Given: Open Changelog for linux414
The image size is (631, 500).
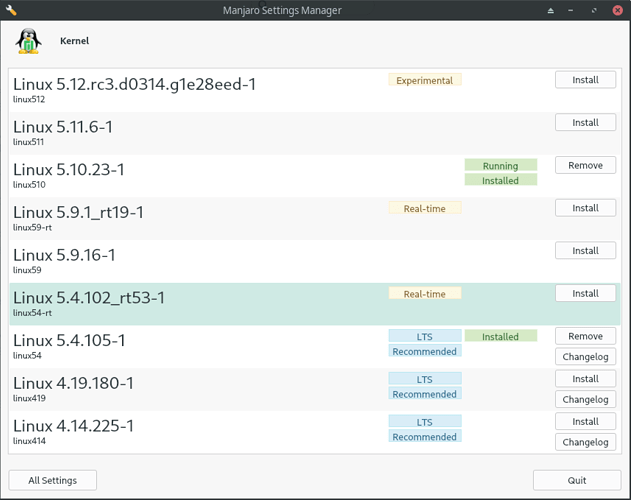Looking at the screenshot, I should click(585, 442).
